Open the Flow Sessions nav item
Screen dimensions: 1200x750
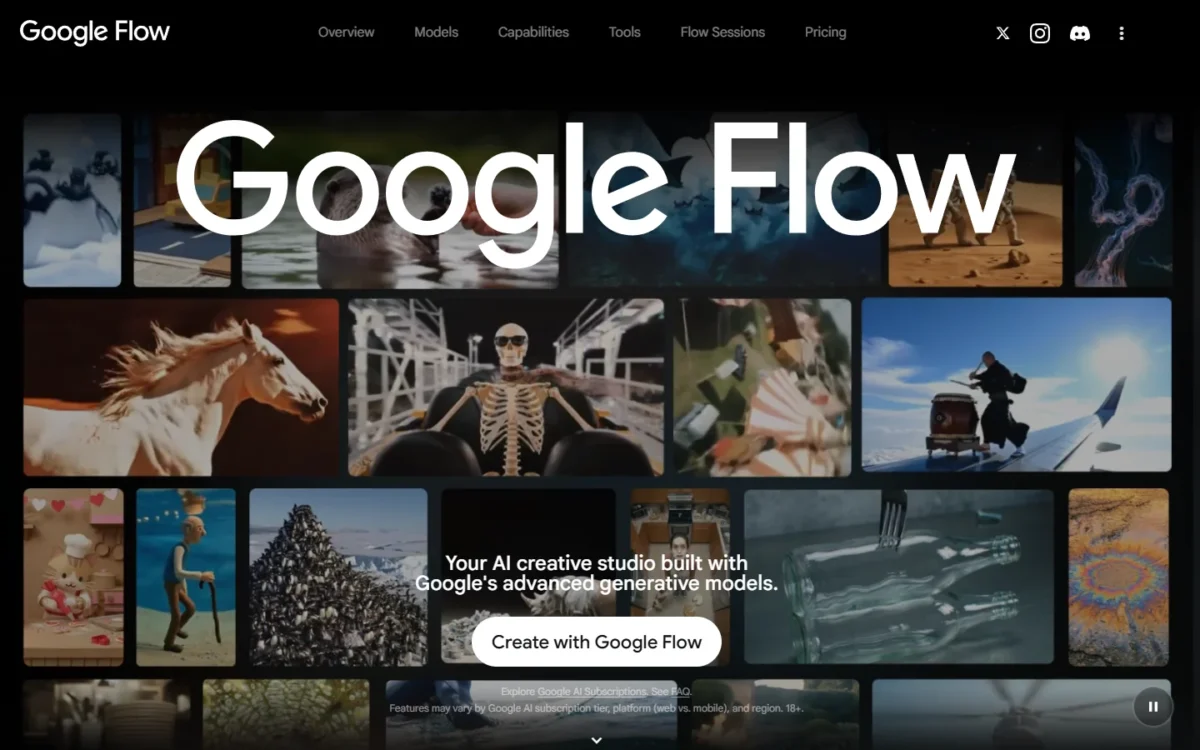[x=722, y=32]
